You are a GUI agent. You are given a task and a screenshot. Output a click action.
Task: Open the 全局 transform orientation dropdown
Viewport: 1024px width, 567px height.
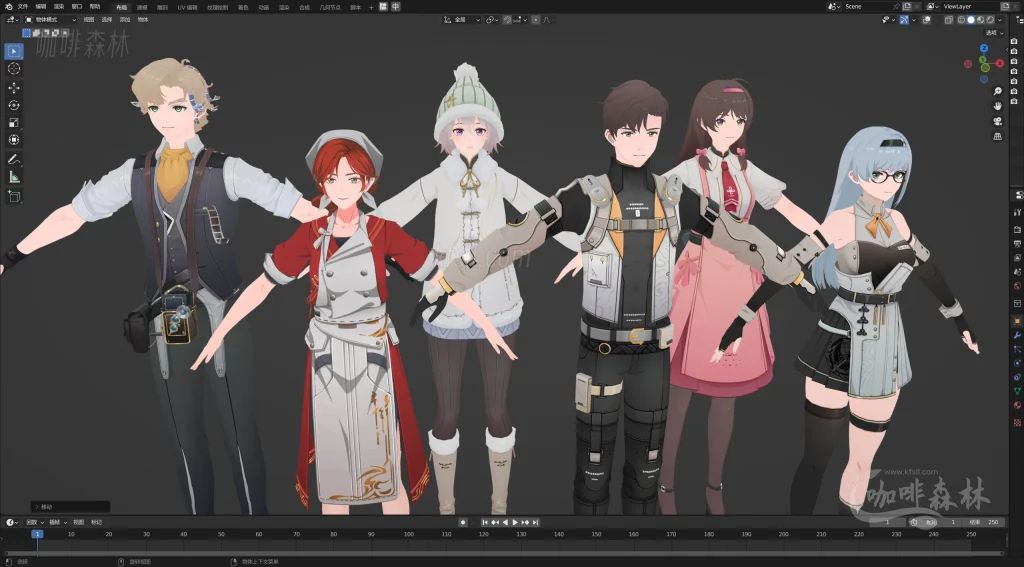click(462, 20)
